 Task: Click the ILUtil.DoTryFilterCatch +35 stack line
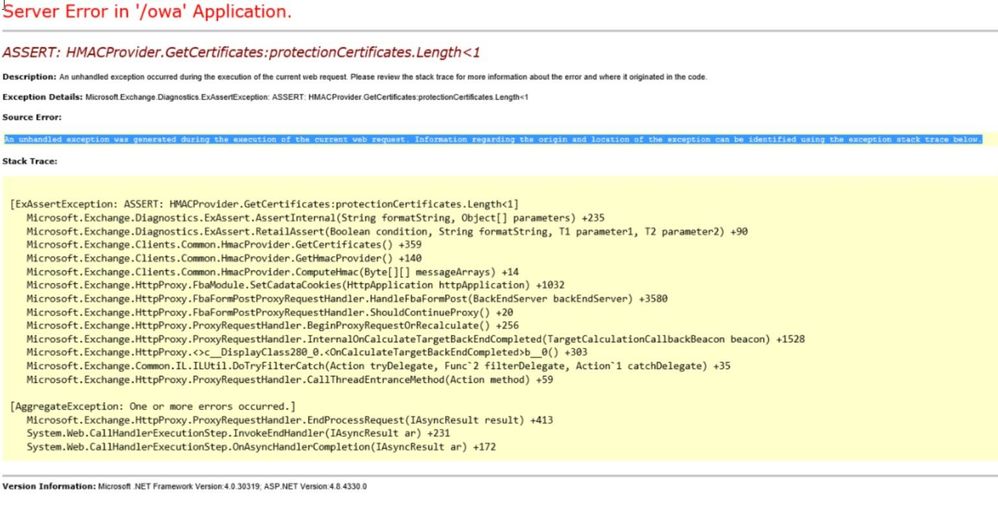tap(379, 366)
